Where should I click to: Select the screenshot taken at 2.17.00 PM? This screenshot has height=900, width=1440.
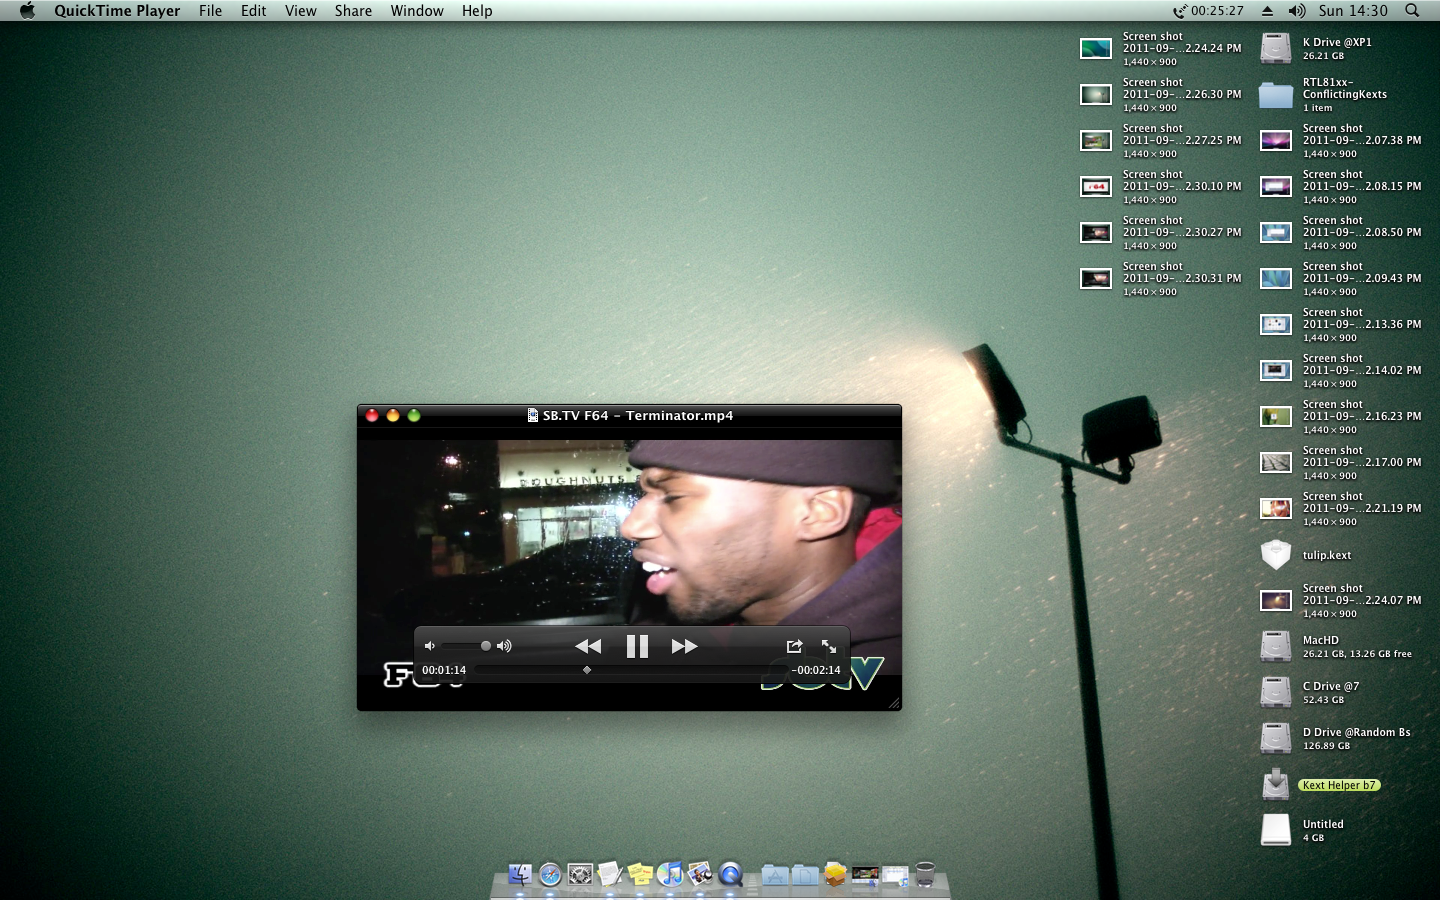click(x=1276, y=462)
